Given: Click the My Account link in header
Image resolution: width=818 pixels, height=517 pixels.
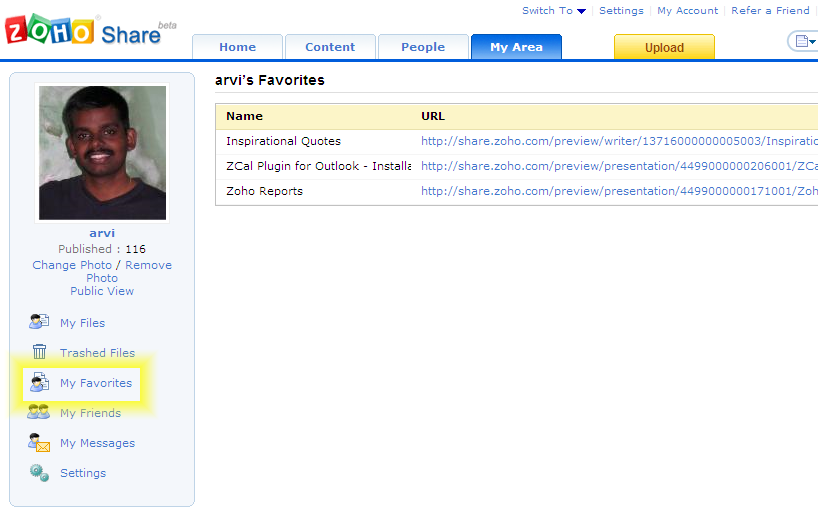Looking at the screenshot, I should click(x=687, y=11).
